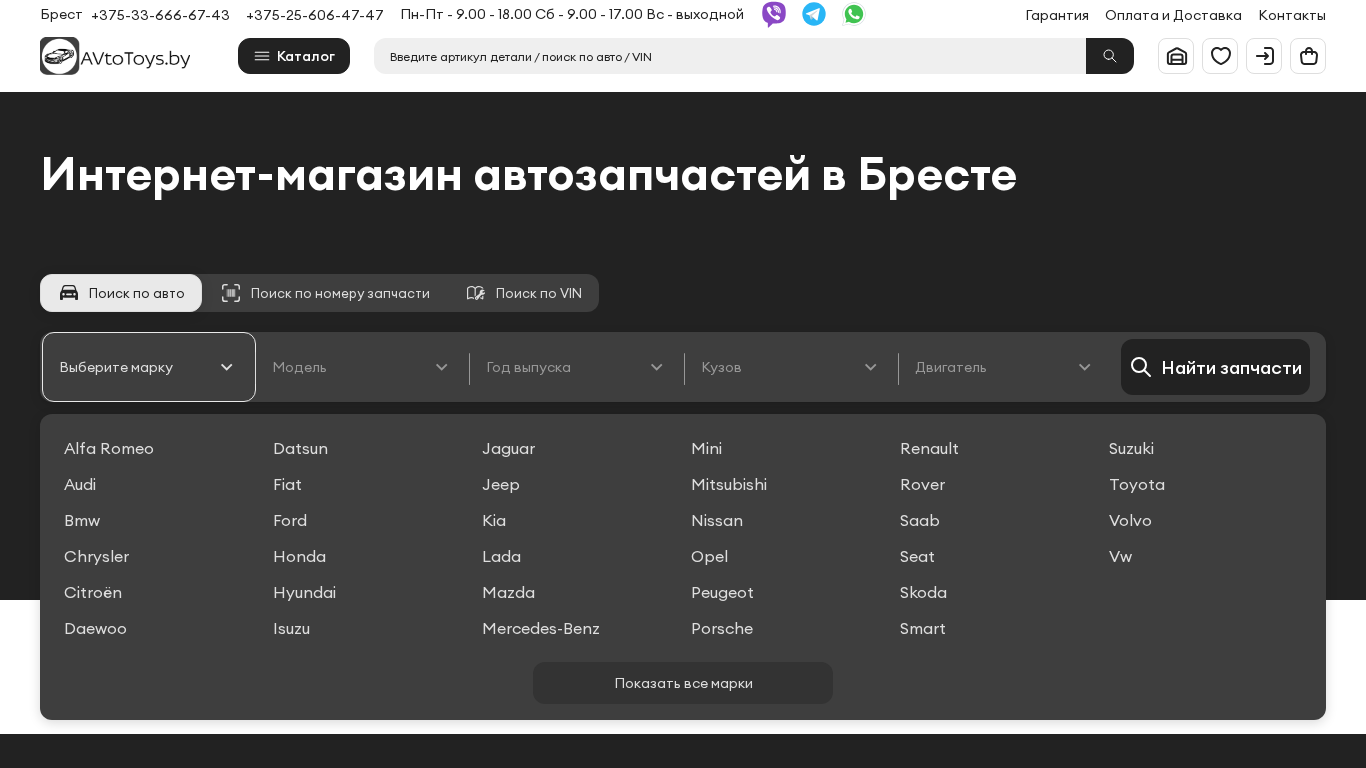Image resolution: width=1366 pixels, height=768 pixels.
Task: Choose Kia brand
Action: (494, 520)
